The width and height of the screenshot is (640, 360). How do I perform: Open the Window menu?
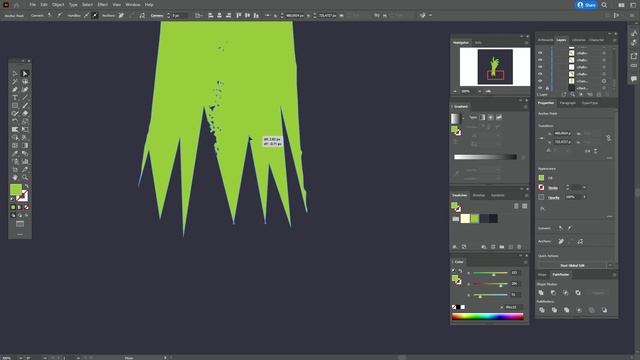click(x=133, y=5)
